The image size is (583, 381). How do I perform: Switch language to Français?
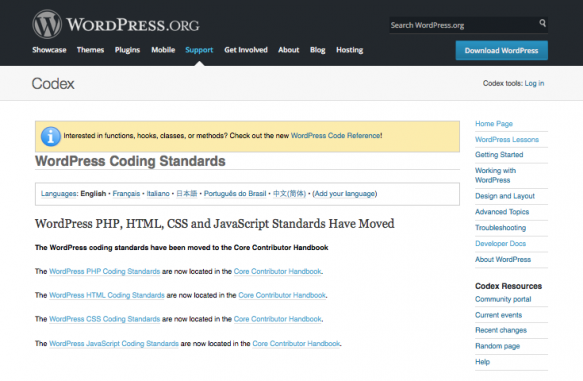pos(126,194)
